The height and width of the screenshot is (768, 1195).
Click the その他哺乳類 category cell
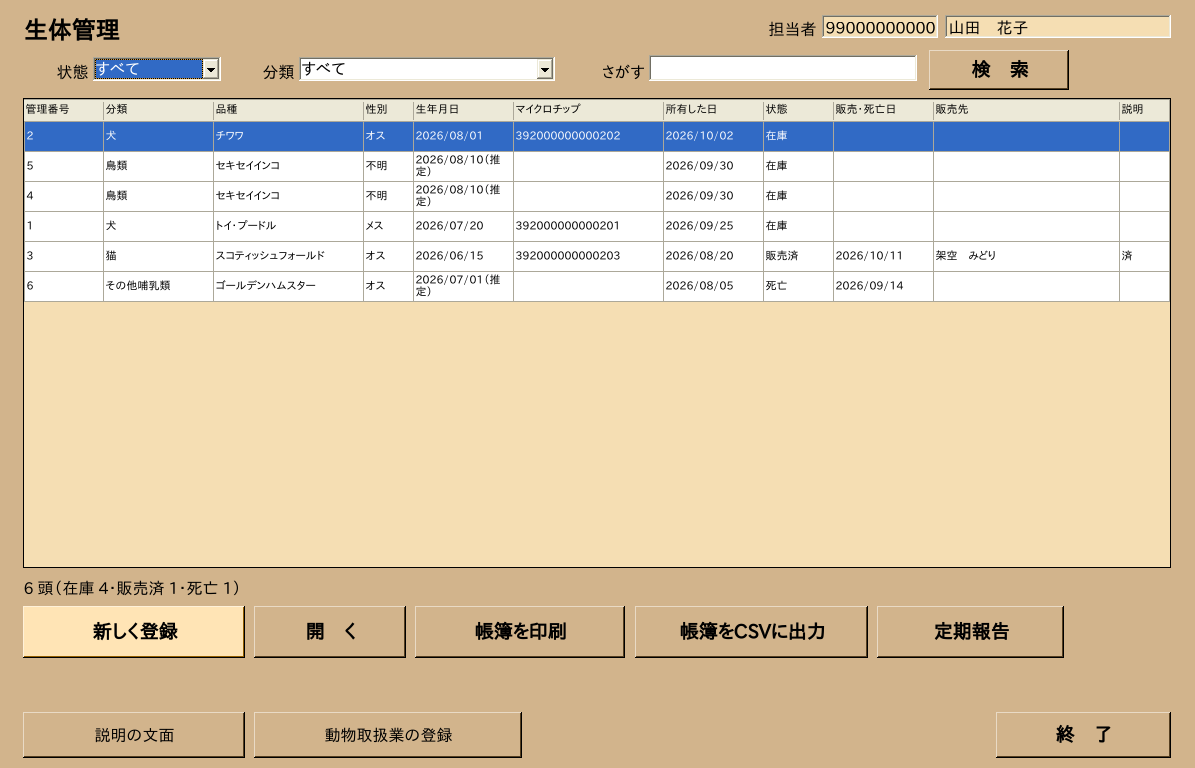click(x=159, y=286)
